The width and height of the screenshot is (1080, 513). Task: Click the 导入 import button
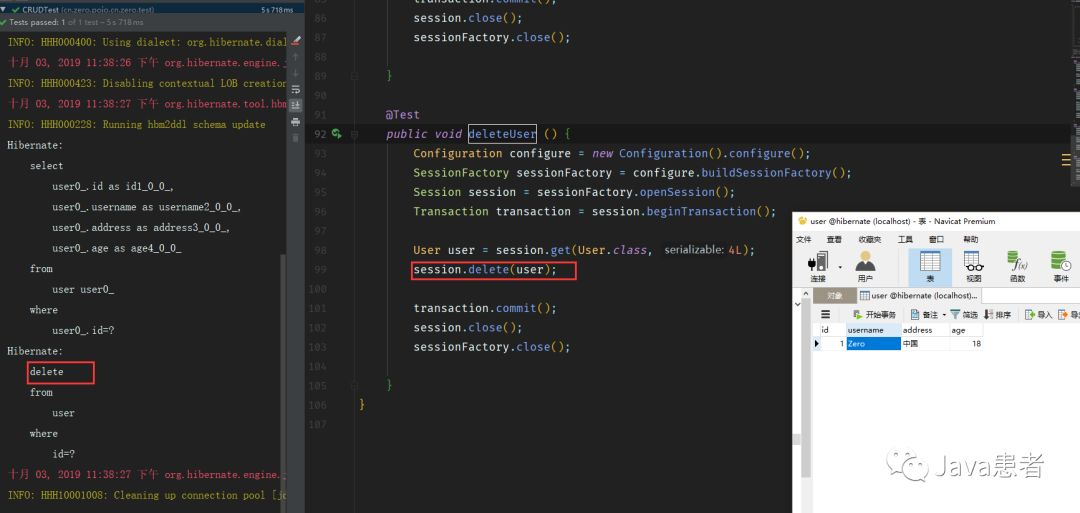[x=1039, y=315]
